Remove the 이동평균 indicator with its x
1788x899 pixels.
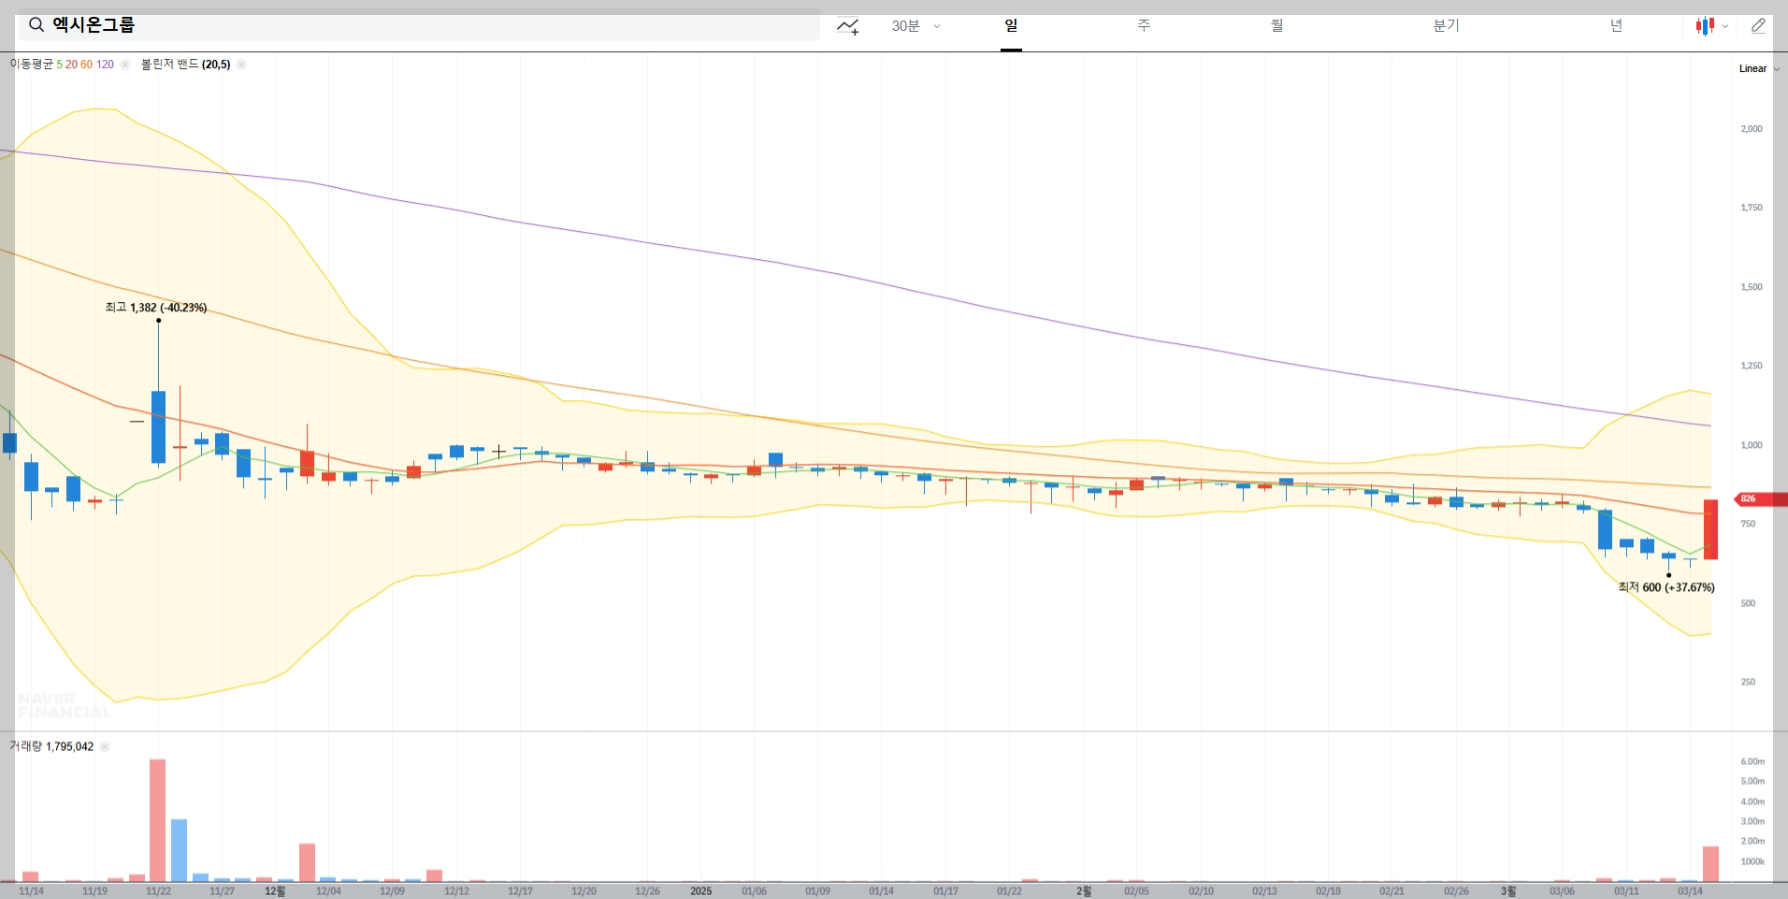(125, 65)
